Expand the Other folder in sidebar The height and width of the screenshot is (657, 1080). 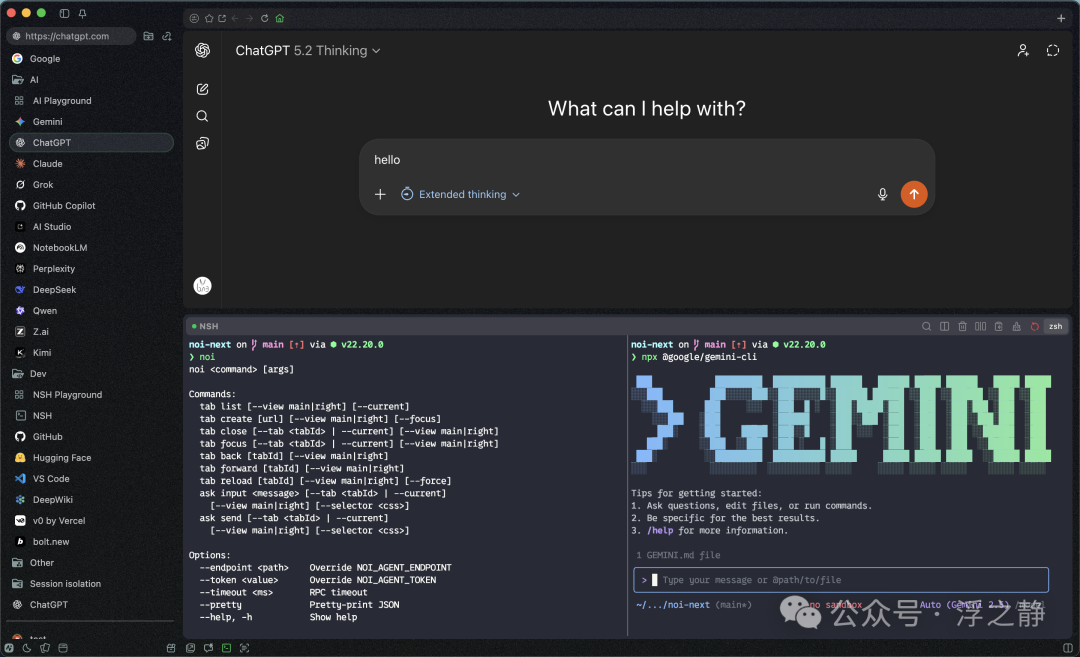[32, 563]
